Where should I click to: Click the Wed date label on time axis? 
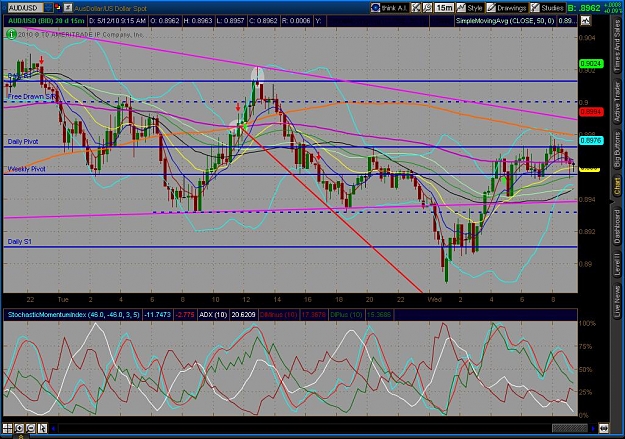(x=434, y=299)
